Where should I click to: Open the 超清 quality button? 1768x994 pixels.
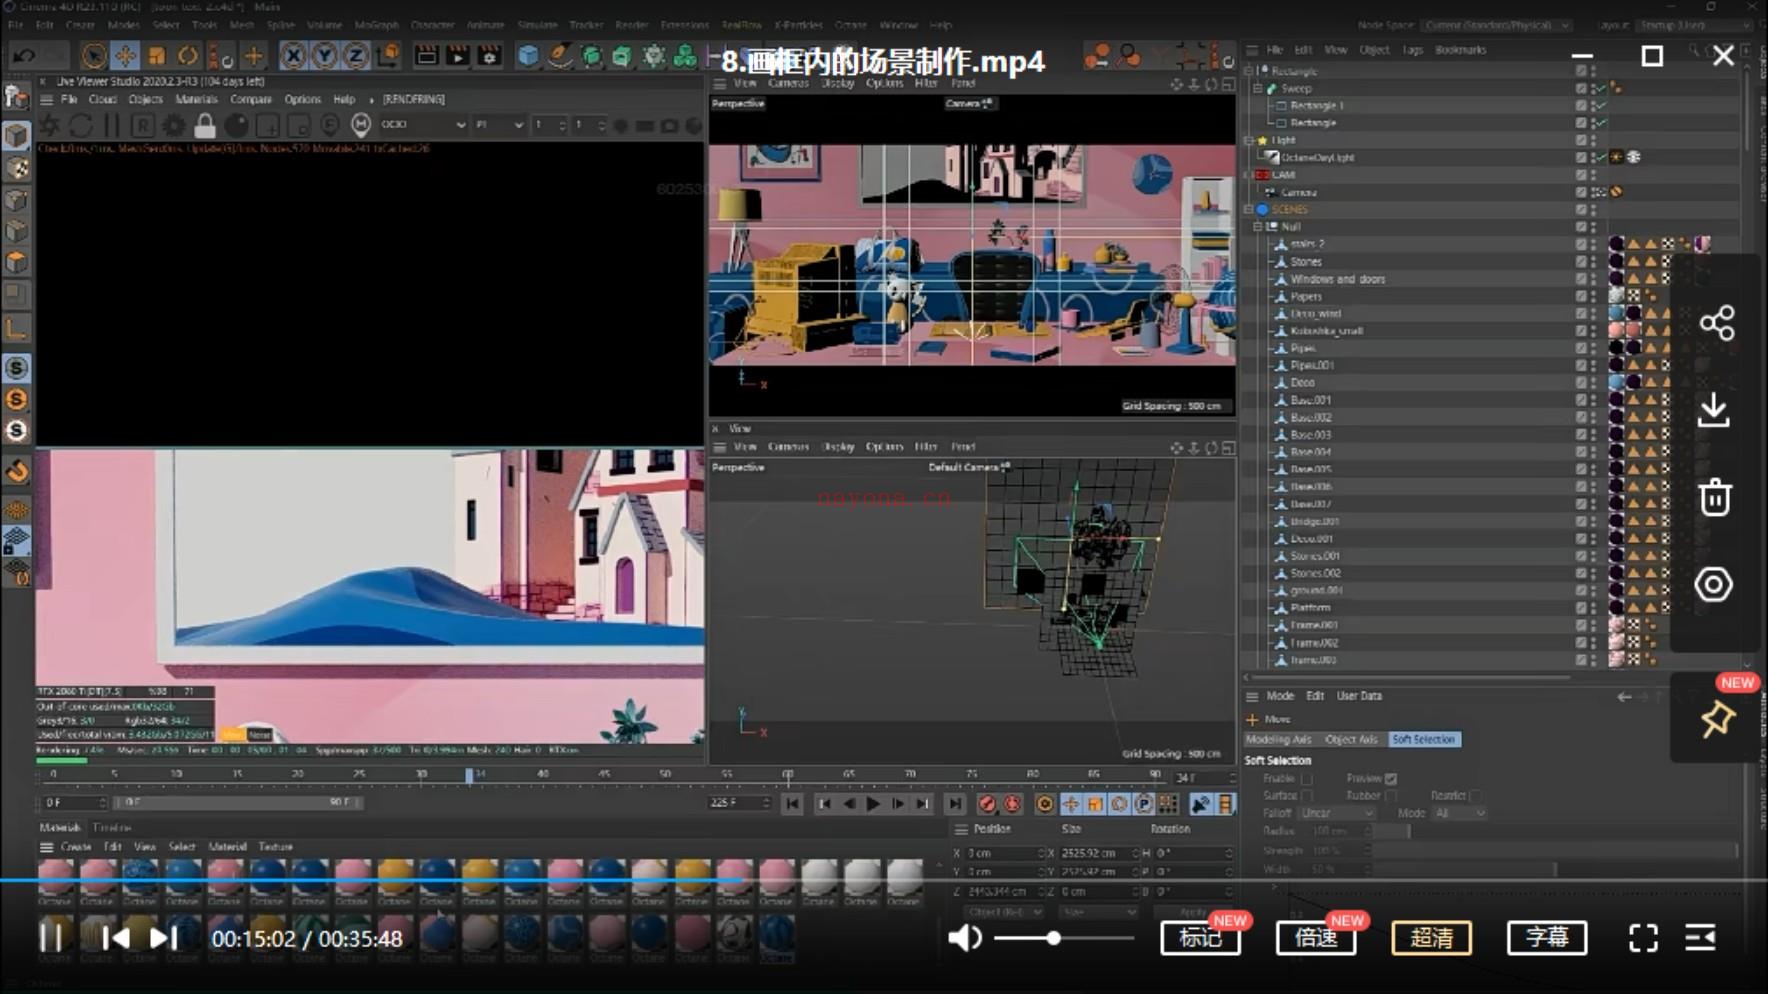pos(1431,938)
